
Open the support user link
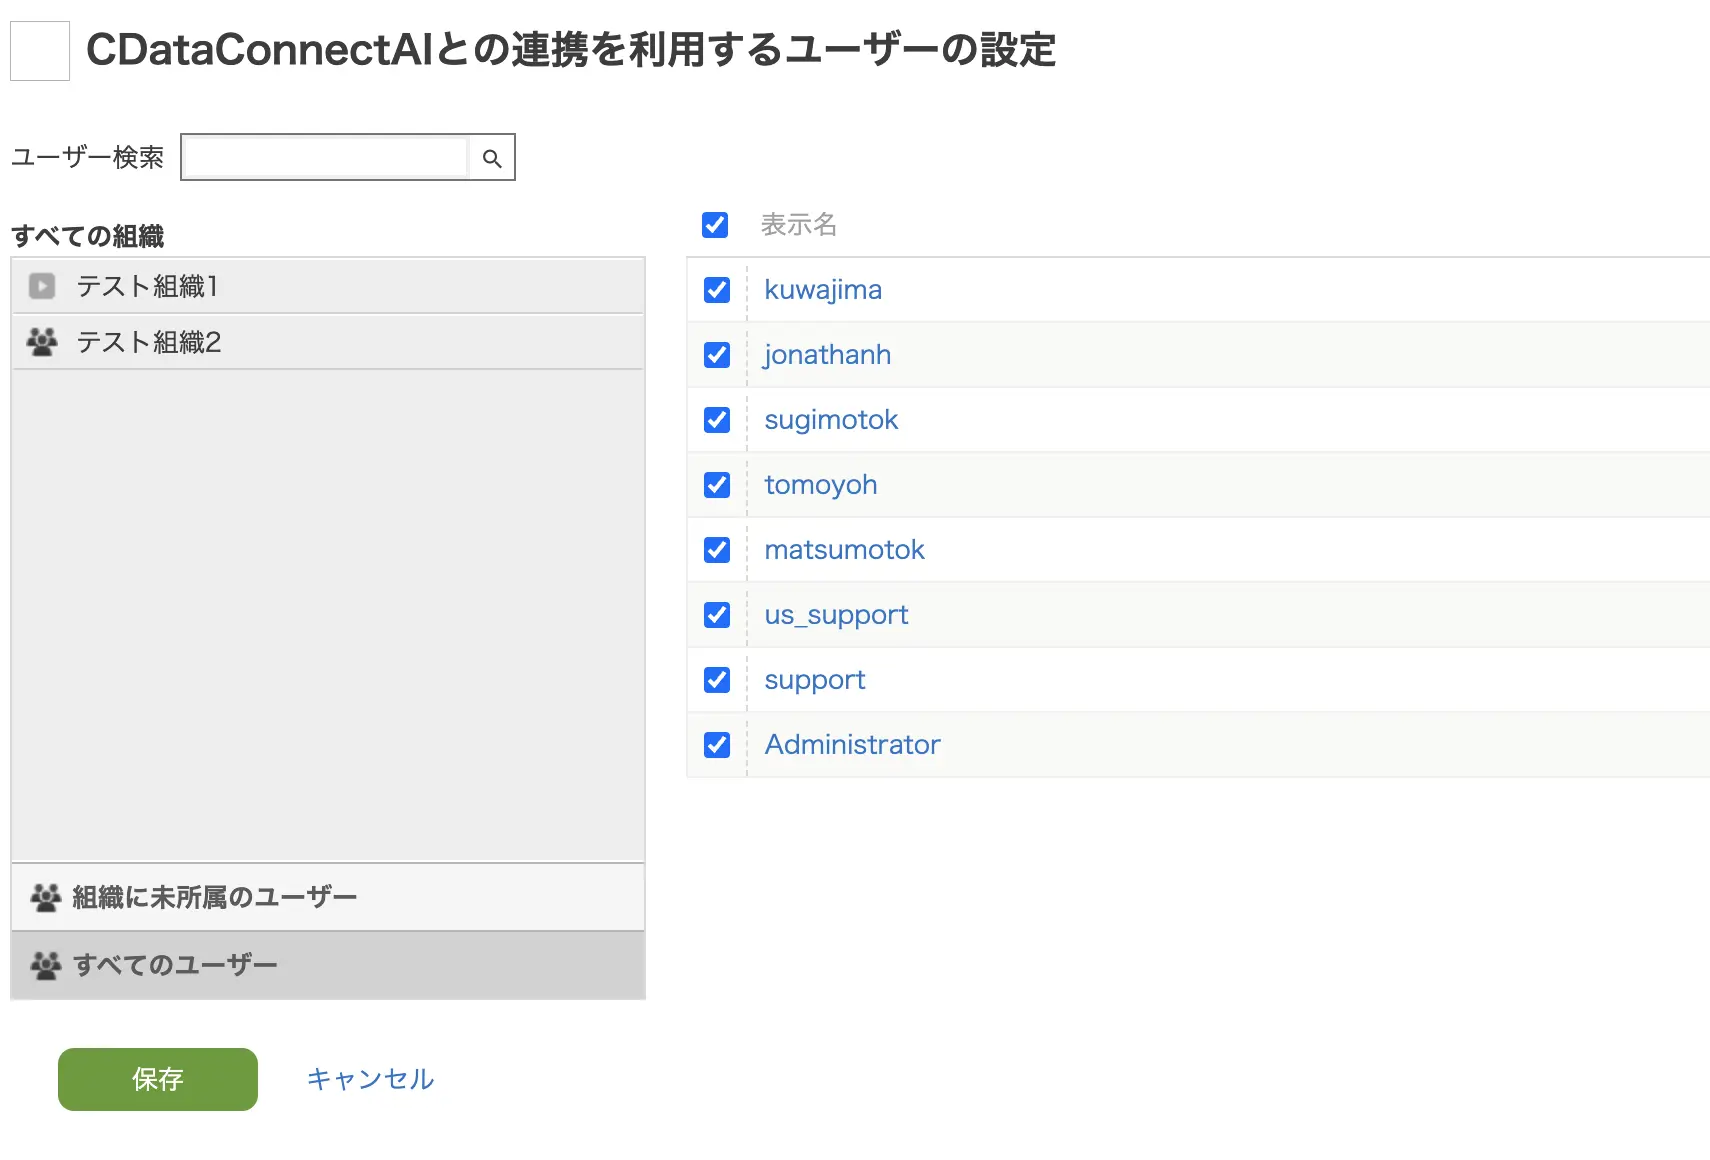(815, 680)
